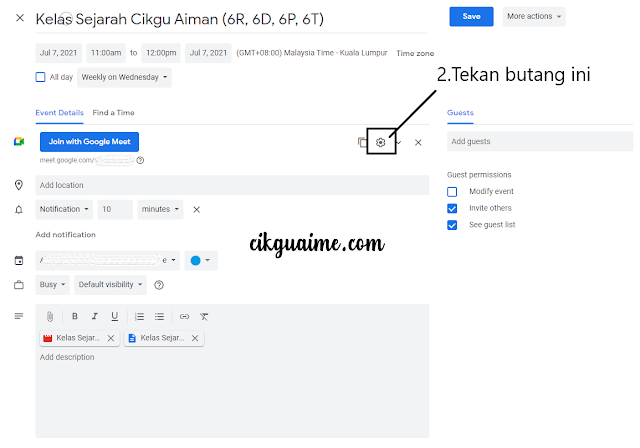Screen dimensions: 640x448
Task: Insert a bulleted list in the description
Action: (x=159, y=316)
